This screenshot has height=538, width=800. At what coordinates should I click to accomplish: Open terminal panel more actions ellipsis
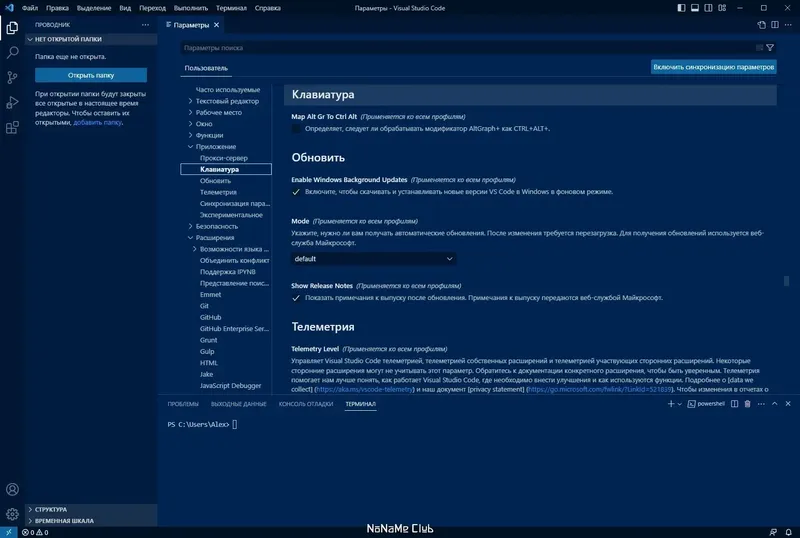761,404
